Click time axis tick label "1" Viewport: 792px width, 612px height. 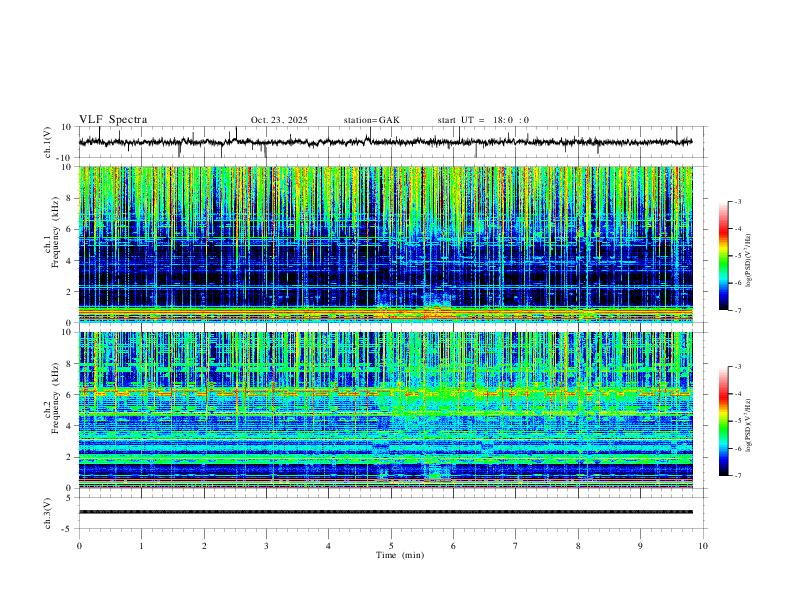tap(141, 546)
